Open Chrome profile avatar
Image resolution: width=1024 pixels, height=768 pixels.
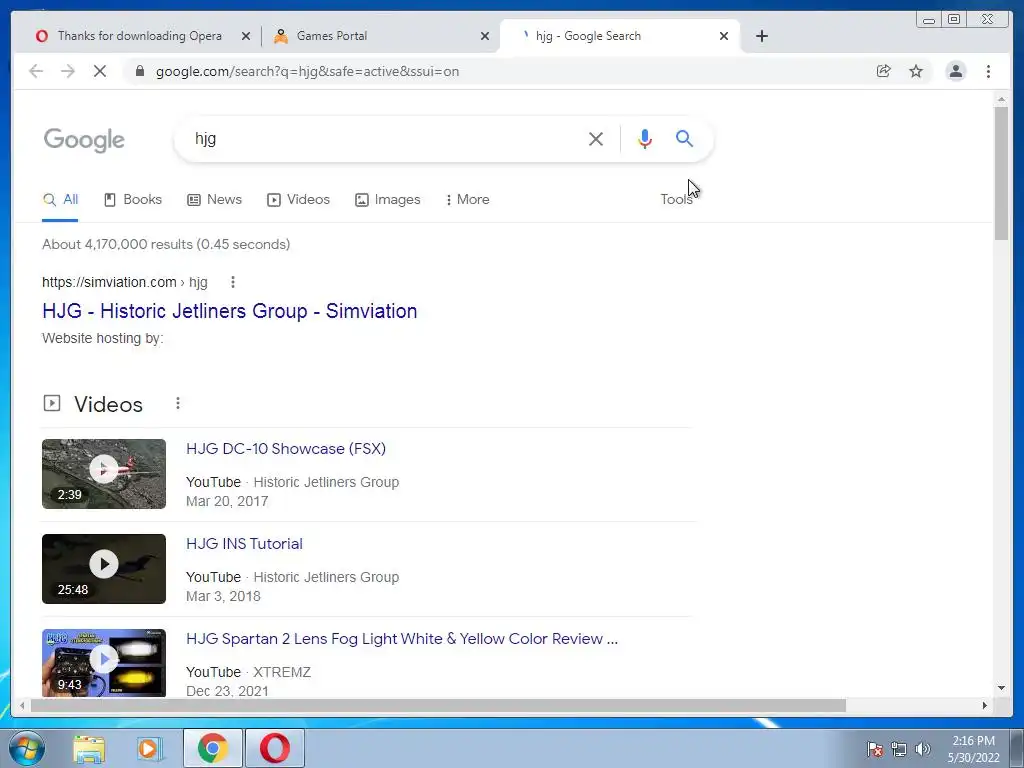click(955, 71)
